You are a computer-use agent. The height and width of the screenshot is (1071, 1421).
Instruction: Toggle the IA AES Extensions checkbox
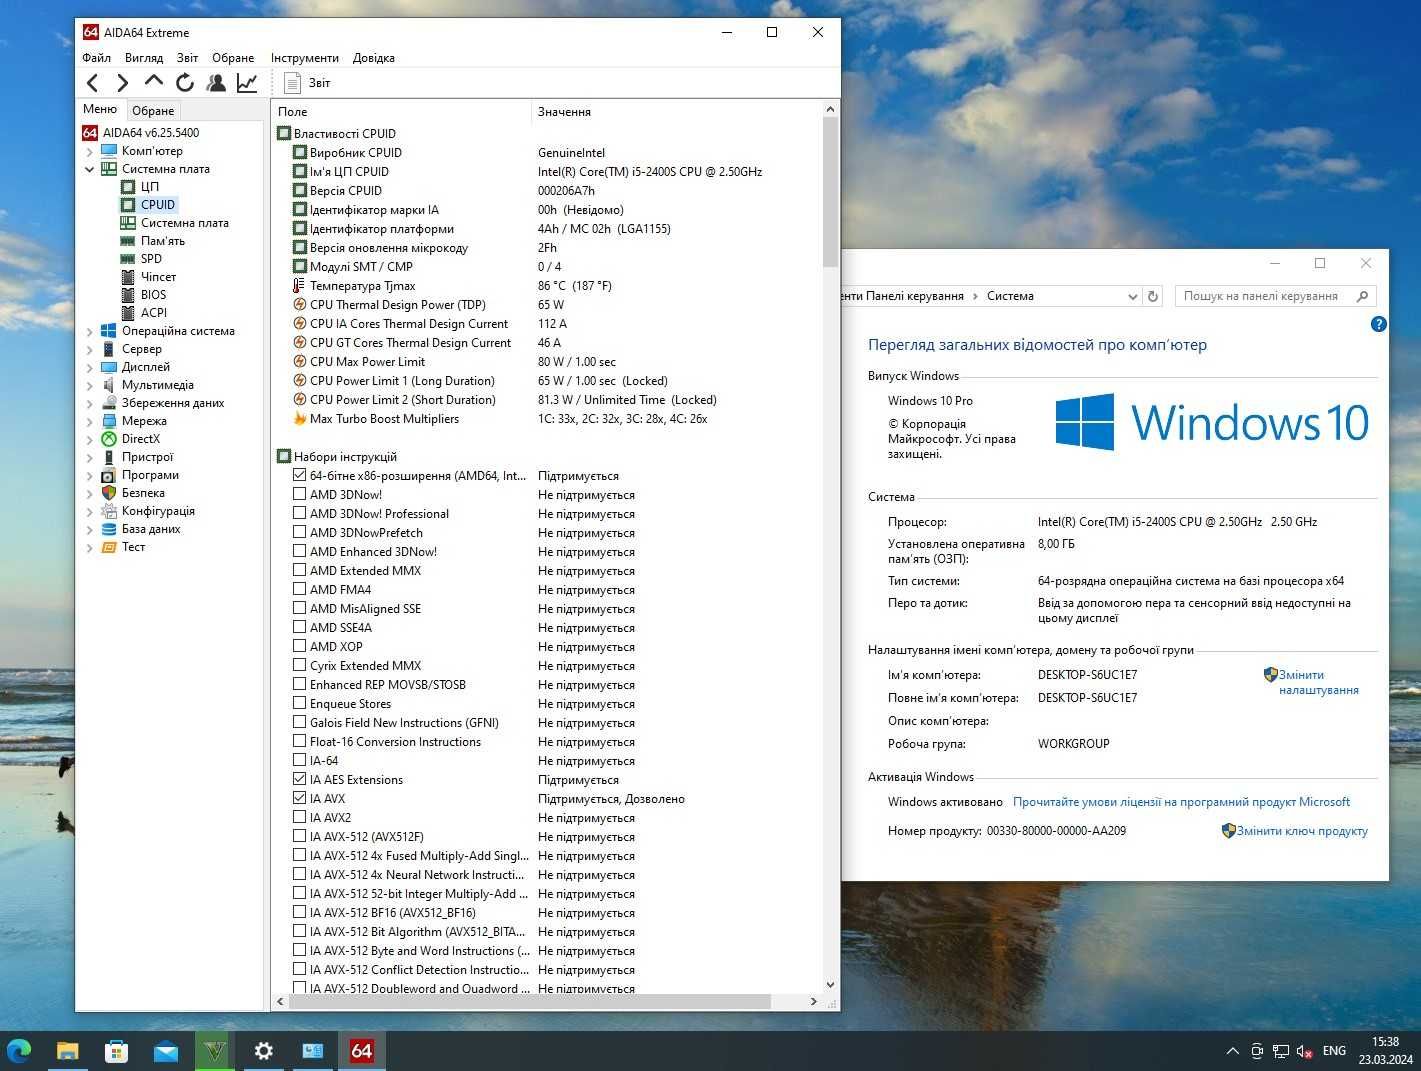299,780
